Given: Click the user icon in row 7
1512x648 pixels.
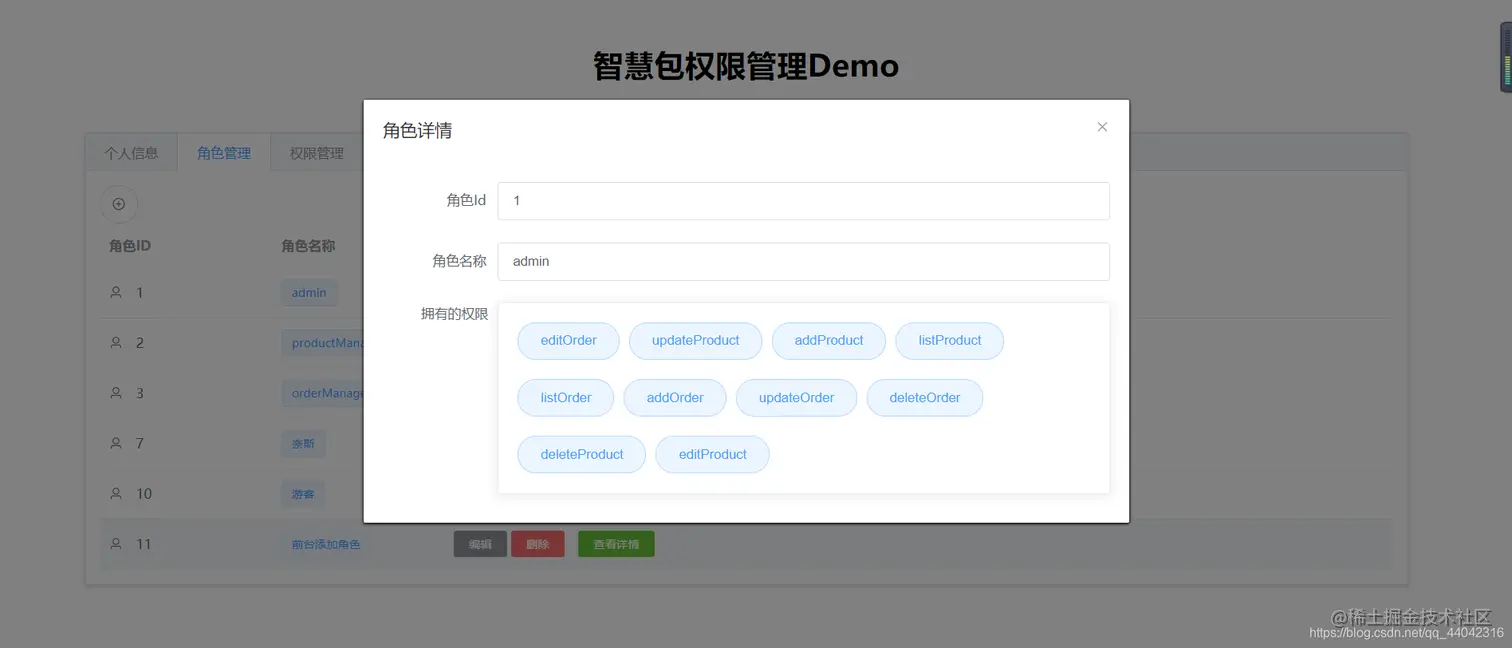Looking at the screenshot, I should [x=116, y=443].
